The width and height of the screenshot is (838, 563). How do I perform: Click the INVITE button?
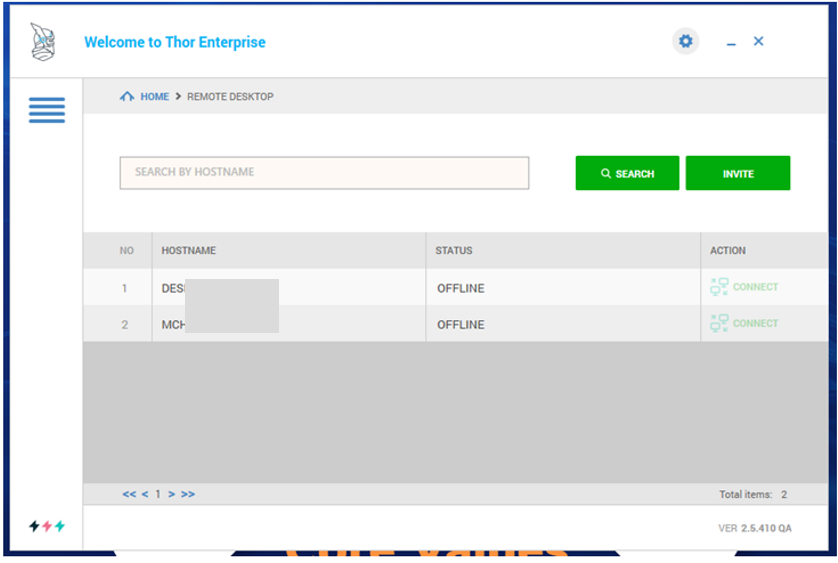[738, 173]
